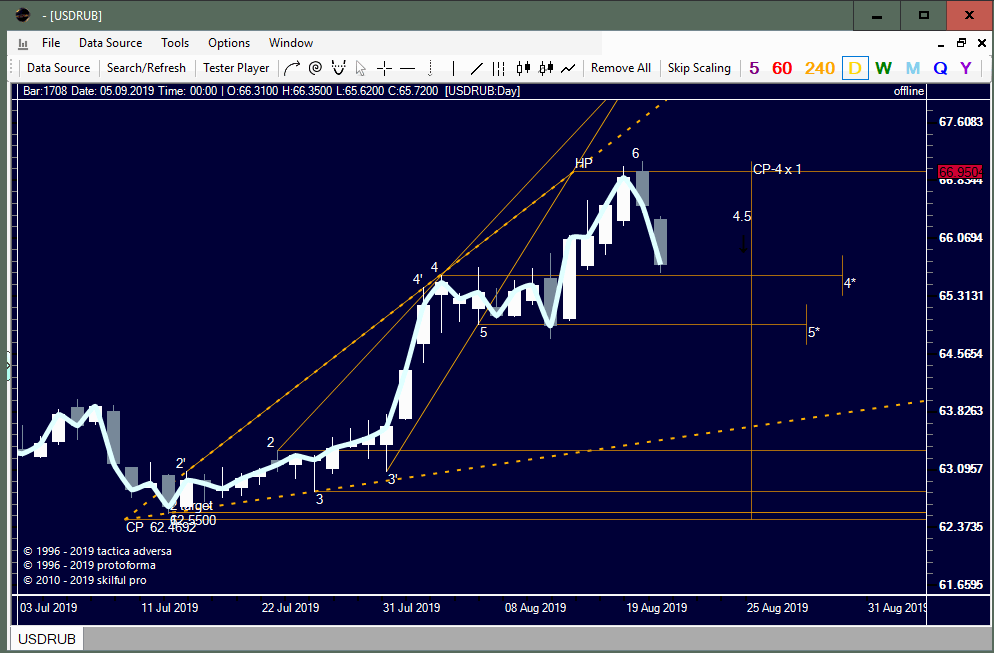Toggle the weekly W timeframe
Viewport: 994px width, 653px height.
[x=883, y=68]
